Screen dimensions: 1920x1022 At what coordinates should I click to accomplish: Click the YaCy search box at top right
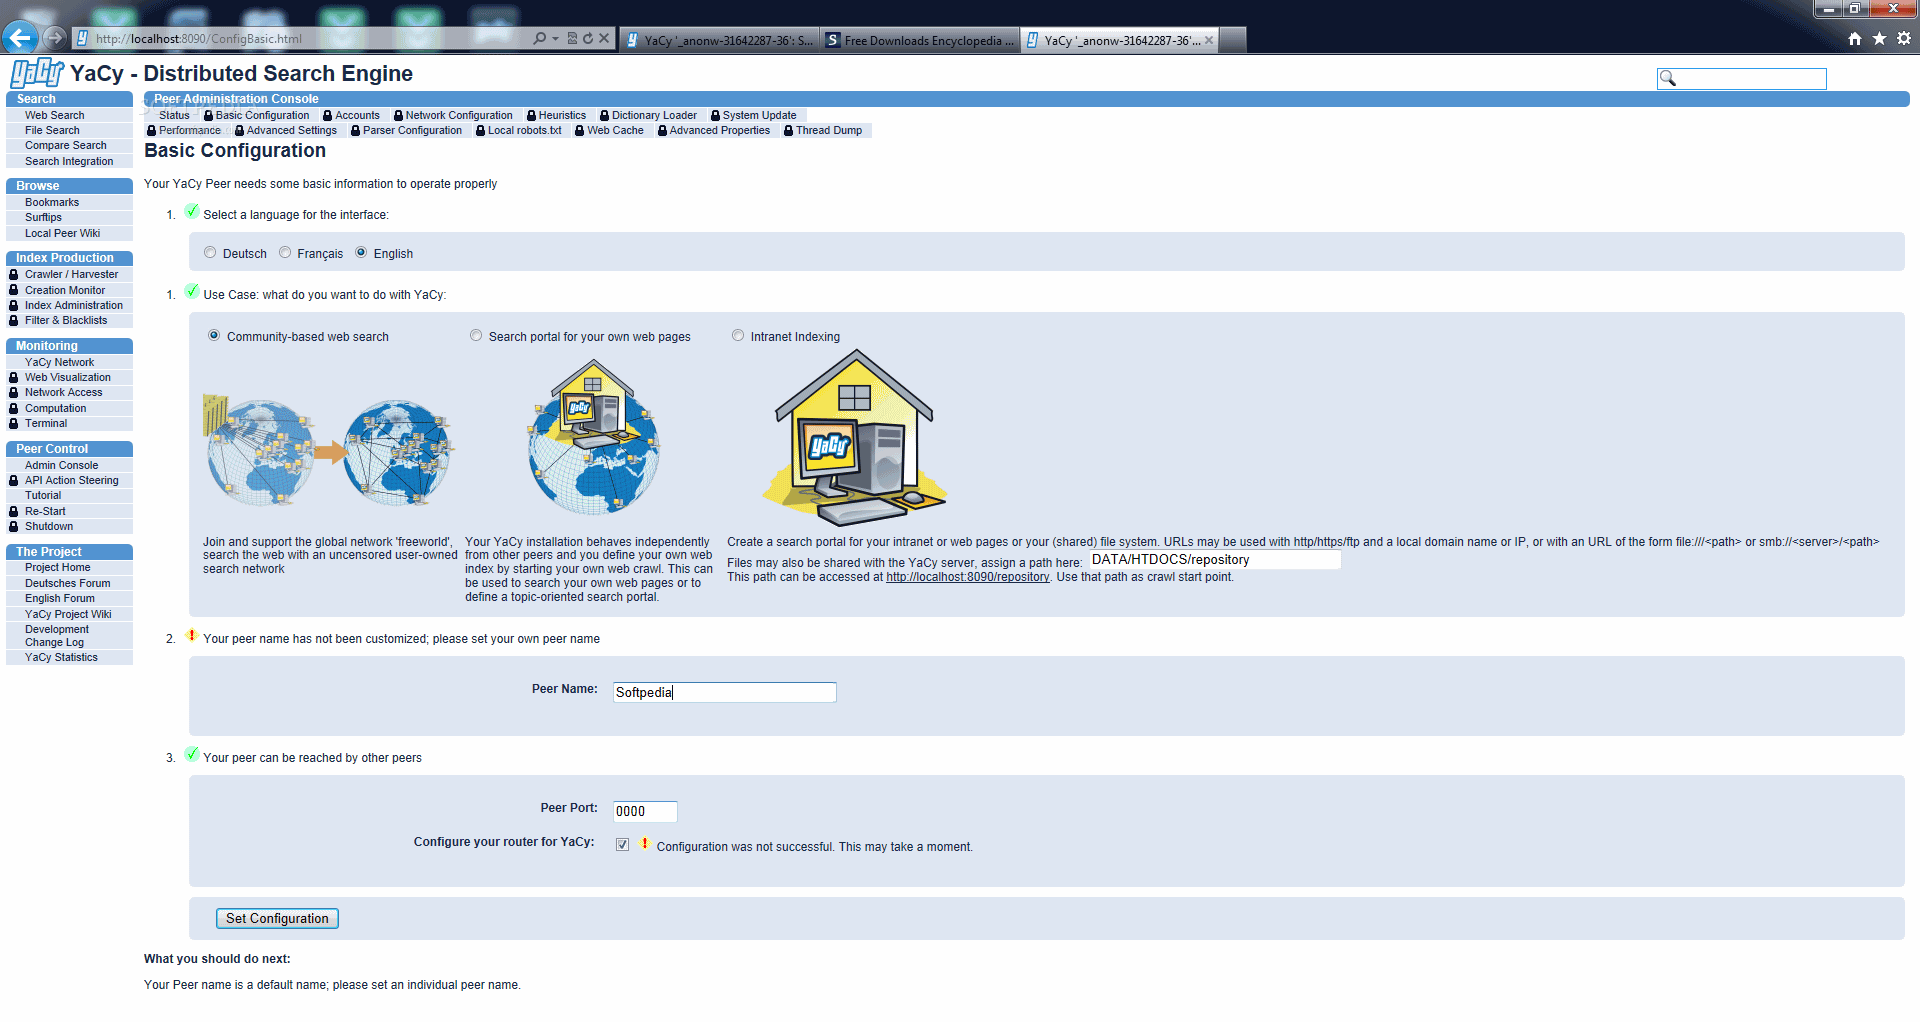1742,78
